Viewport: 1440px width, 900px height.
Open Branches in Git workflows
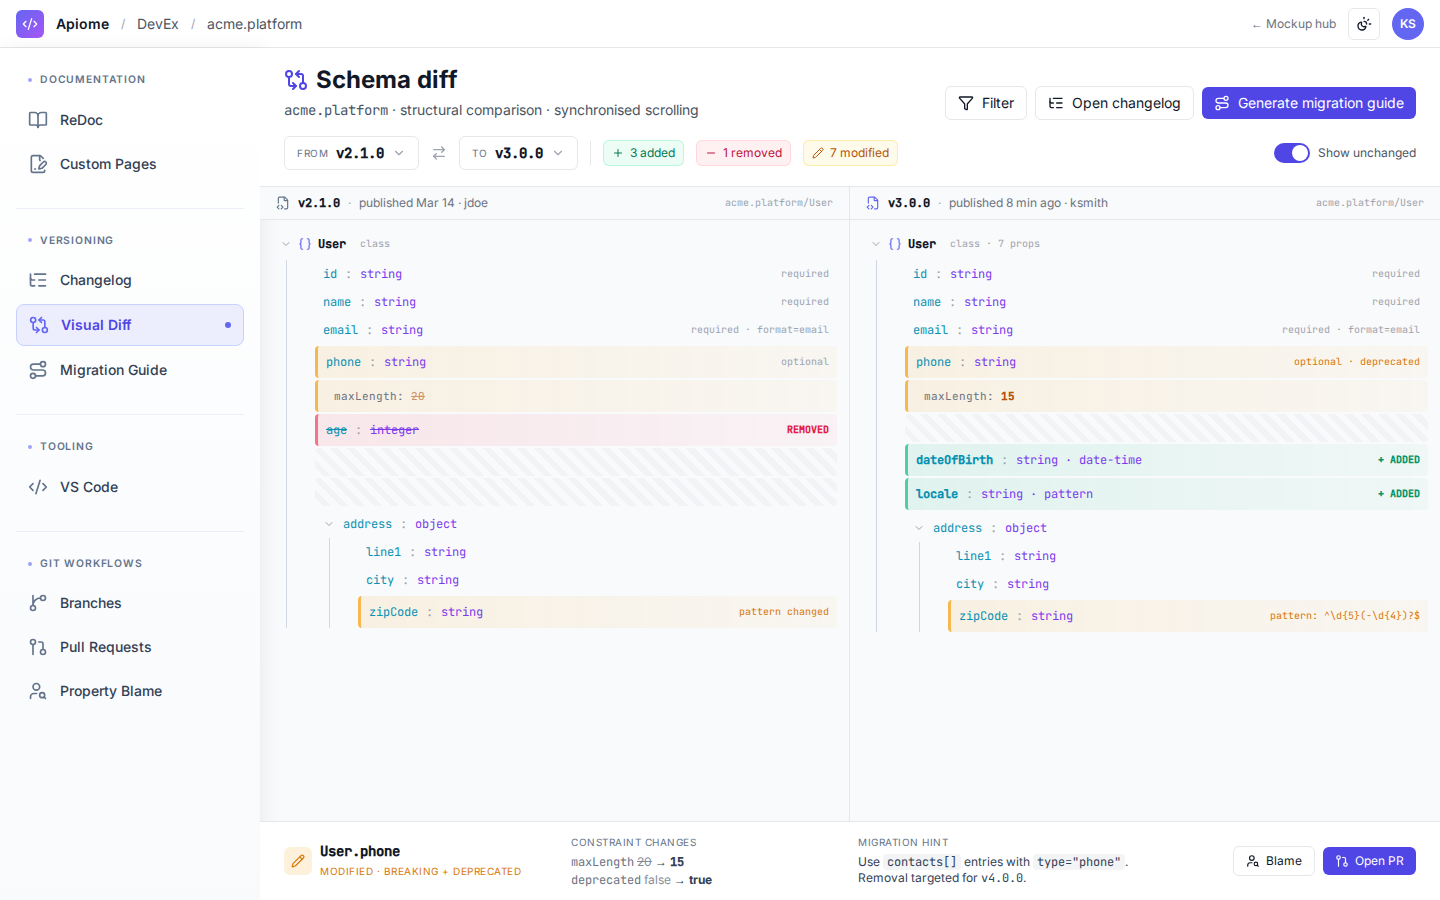coord(130,603)
